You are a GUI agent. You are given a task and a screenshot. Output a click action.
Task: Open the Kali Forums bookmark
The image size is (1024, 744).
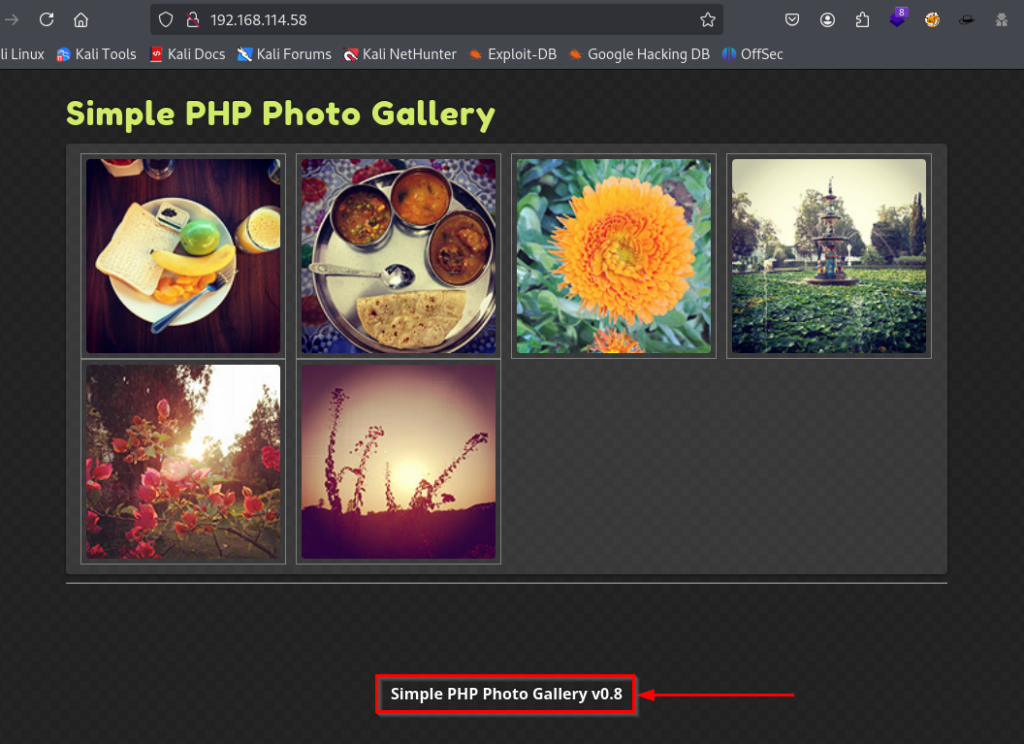click(284, 54)
